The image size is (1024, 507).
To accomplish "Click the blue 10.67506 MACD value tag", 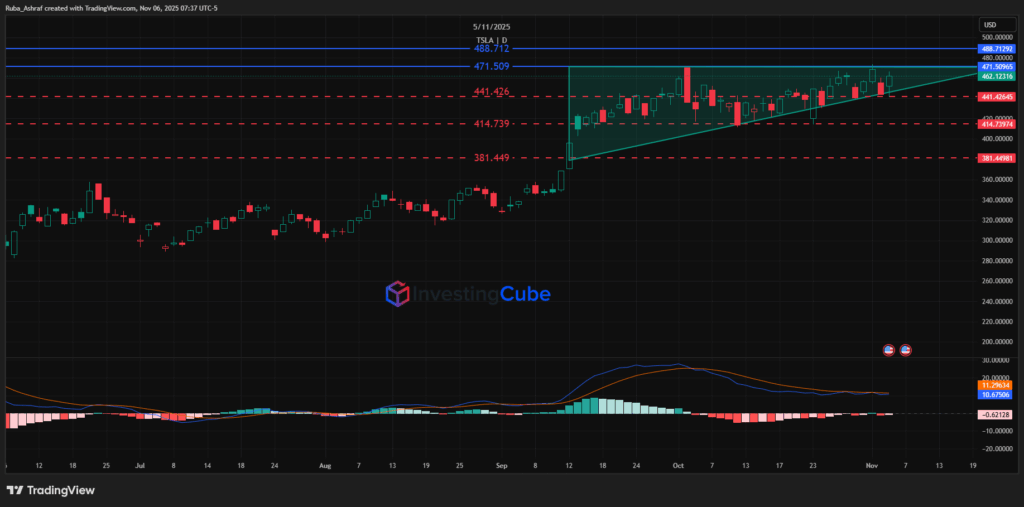I will pos(998,394).
